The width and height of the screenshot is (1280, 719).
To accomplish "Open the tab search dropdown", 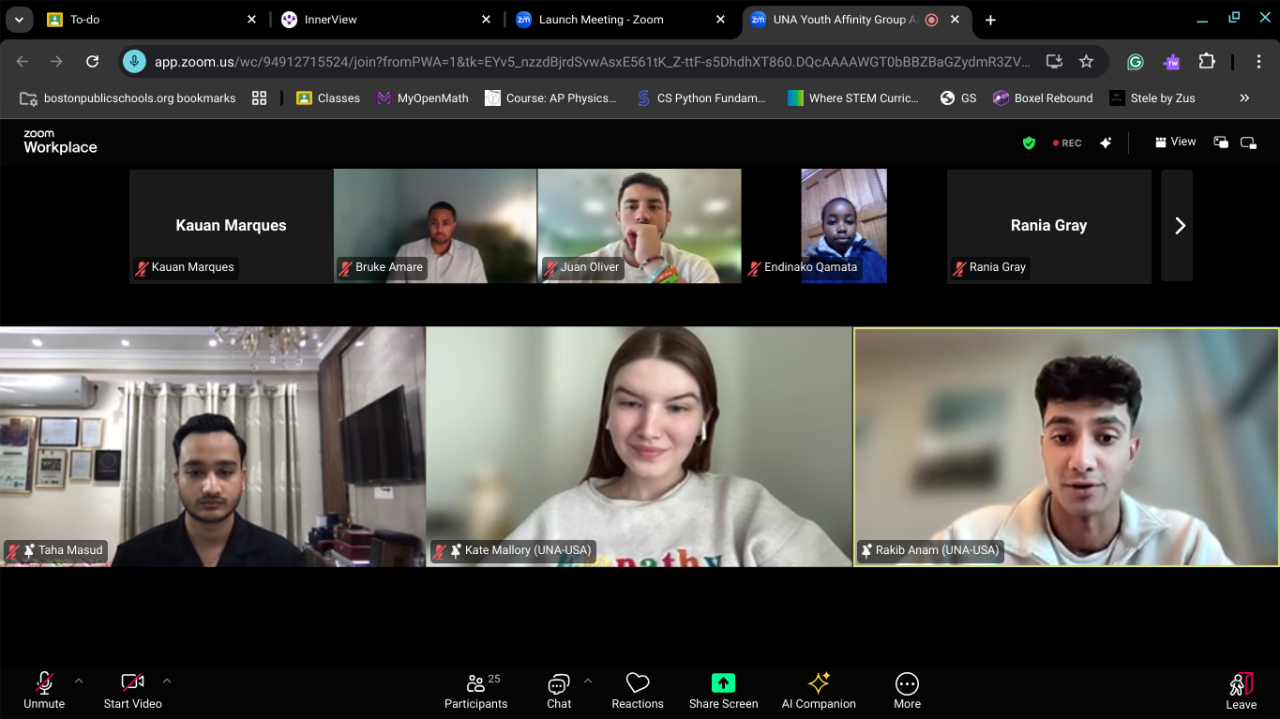I will 19,20.
